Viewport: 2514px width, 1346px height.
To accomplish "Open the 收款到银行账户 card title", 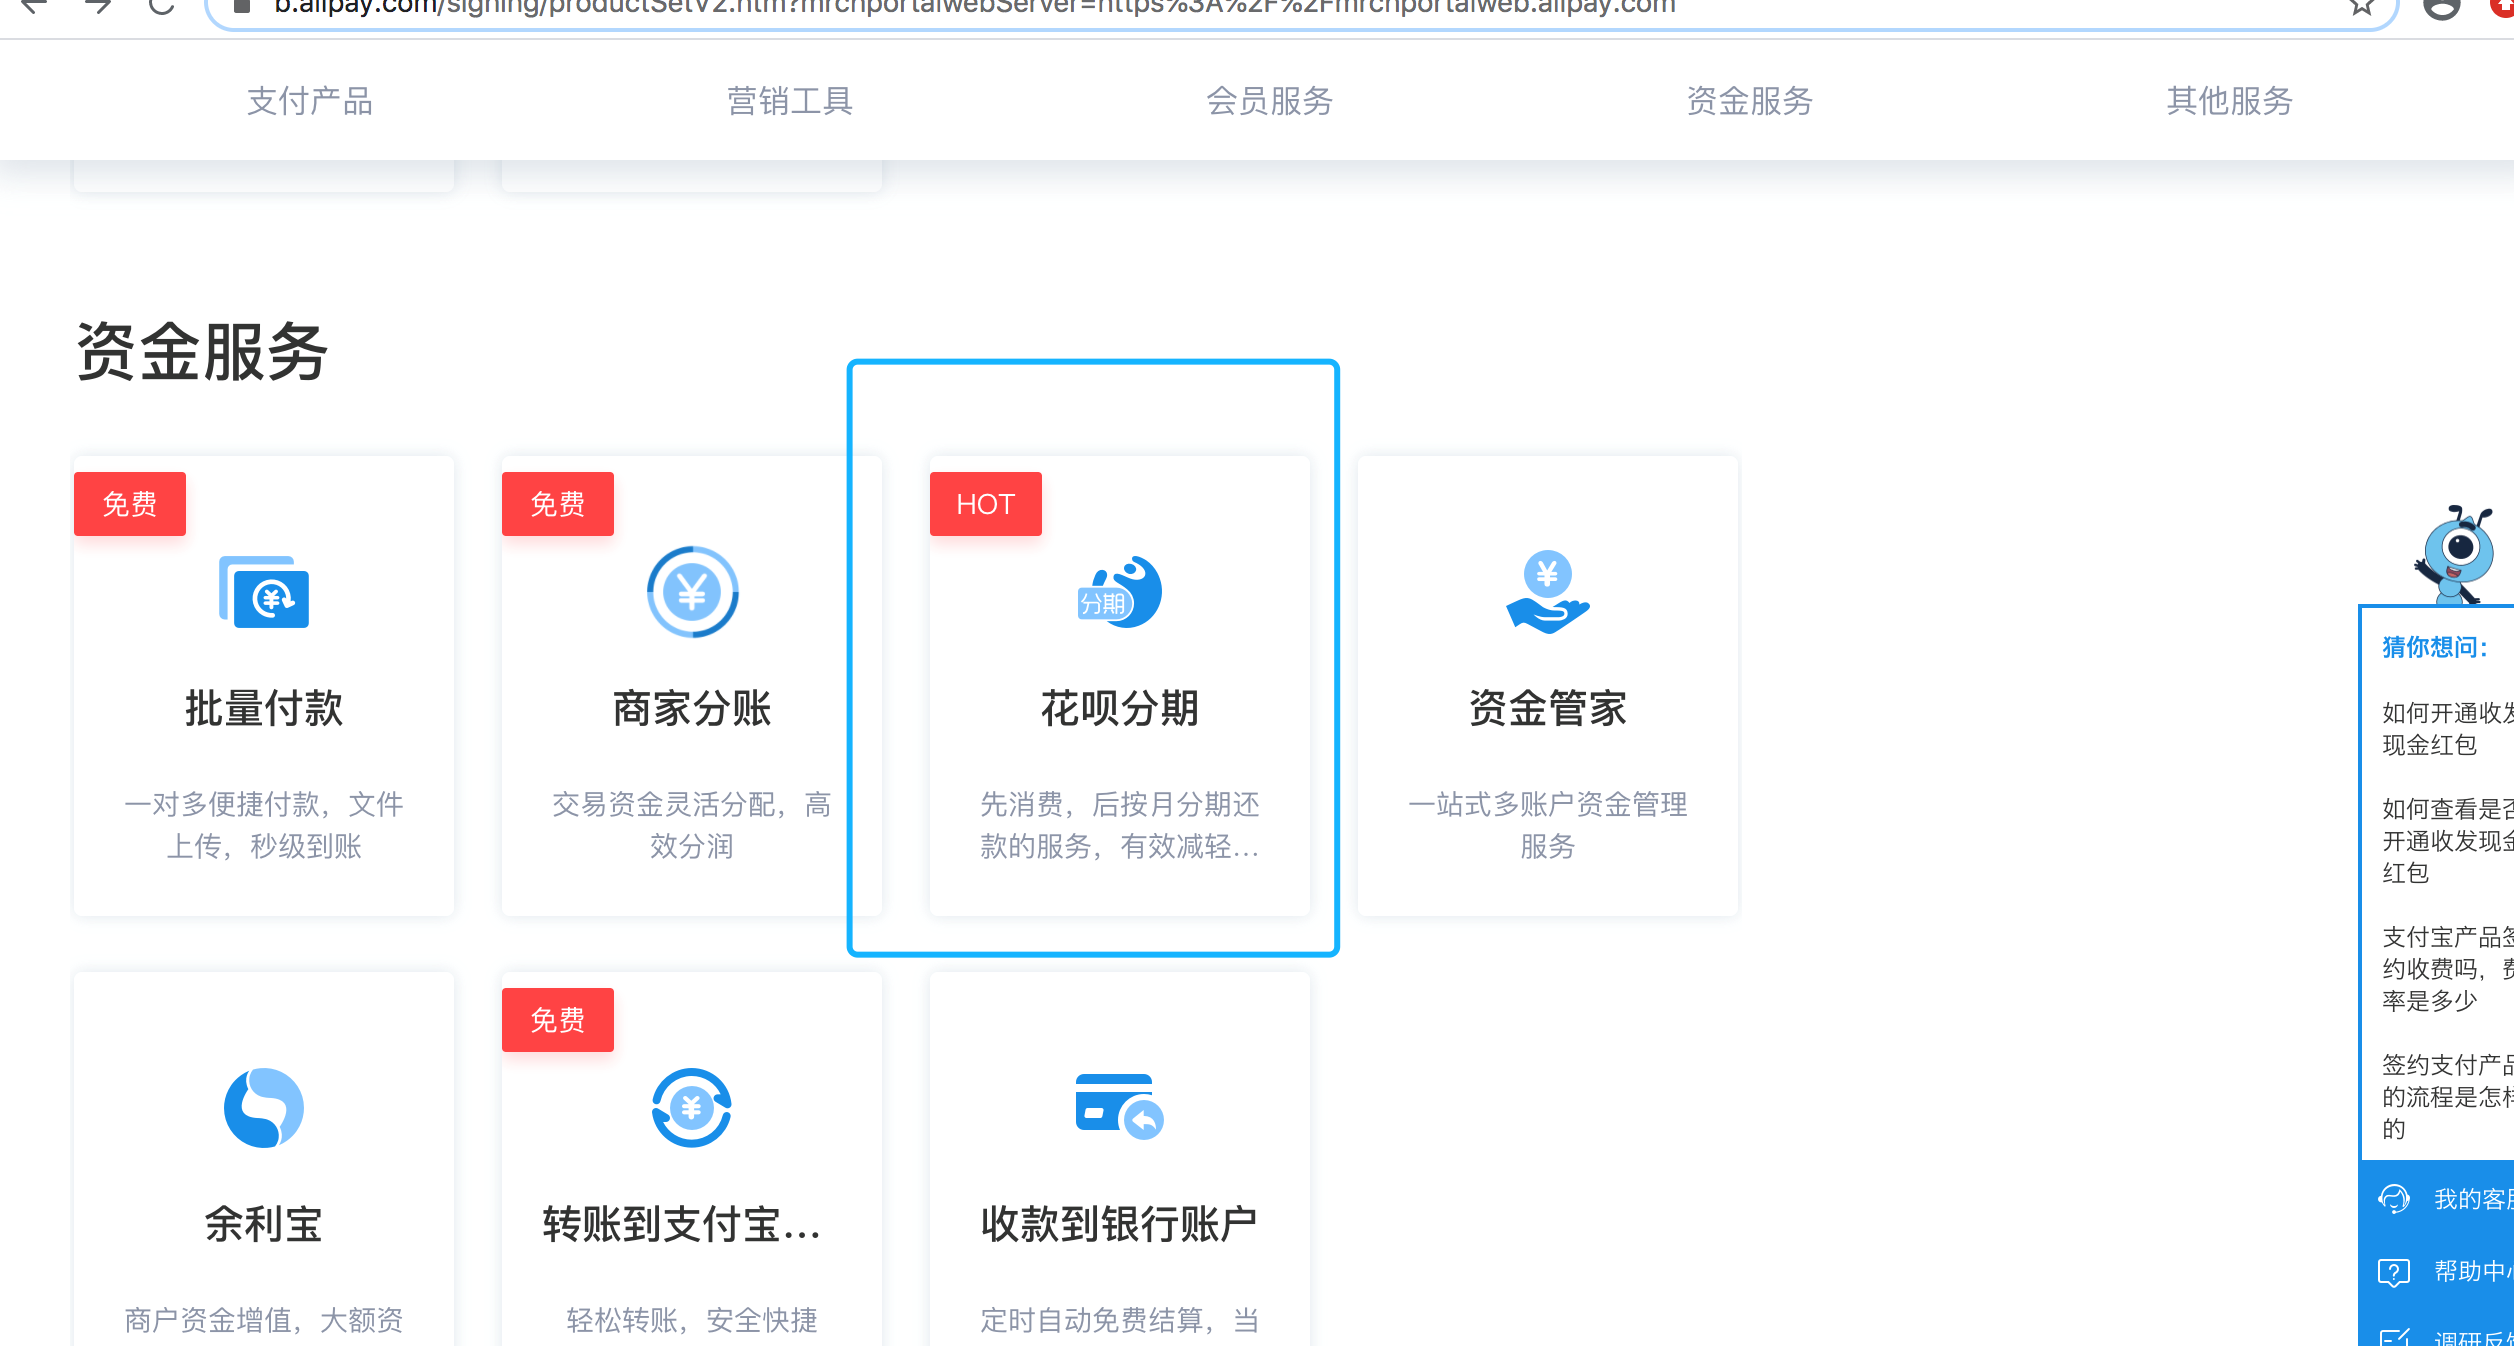I will click(1120, 1224).
